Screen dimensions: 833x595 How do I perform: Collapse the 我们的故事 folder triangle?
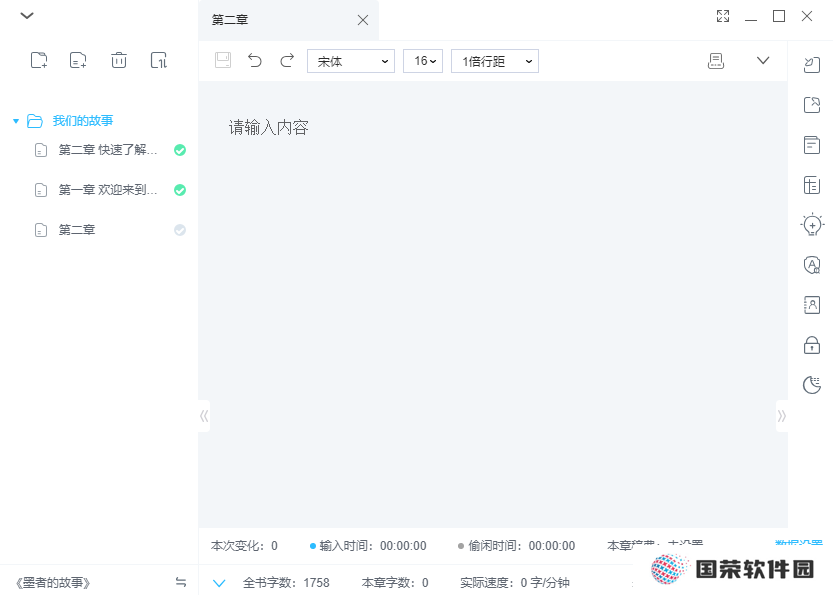point(16,121)
